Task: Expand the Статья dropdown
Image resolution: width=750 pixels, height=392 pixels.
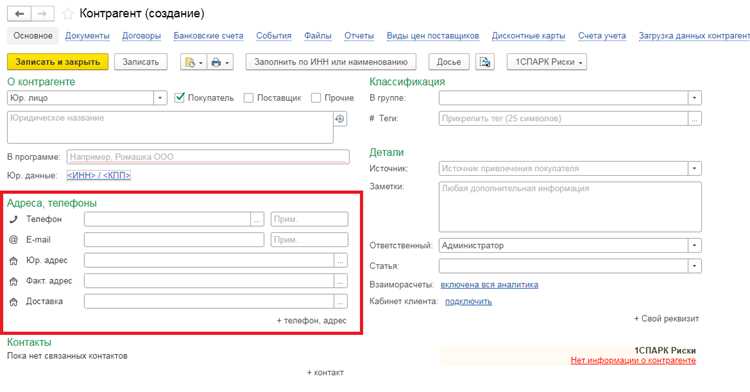Action: click(x=695, y=266)
